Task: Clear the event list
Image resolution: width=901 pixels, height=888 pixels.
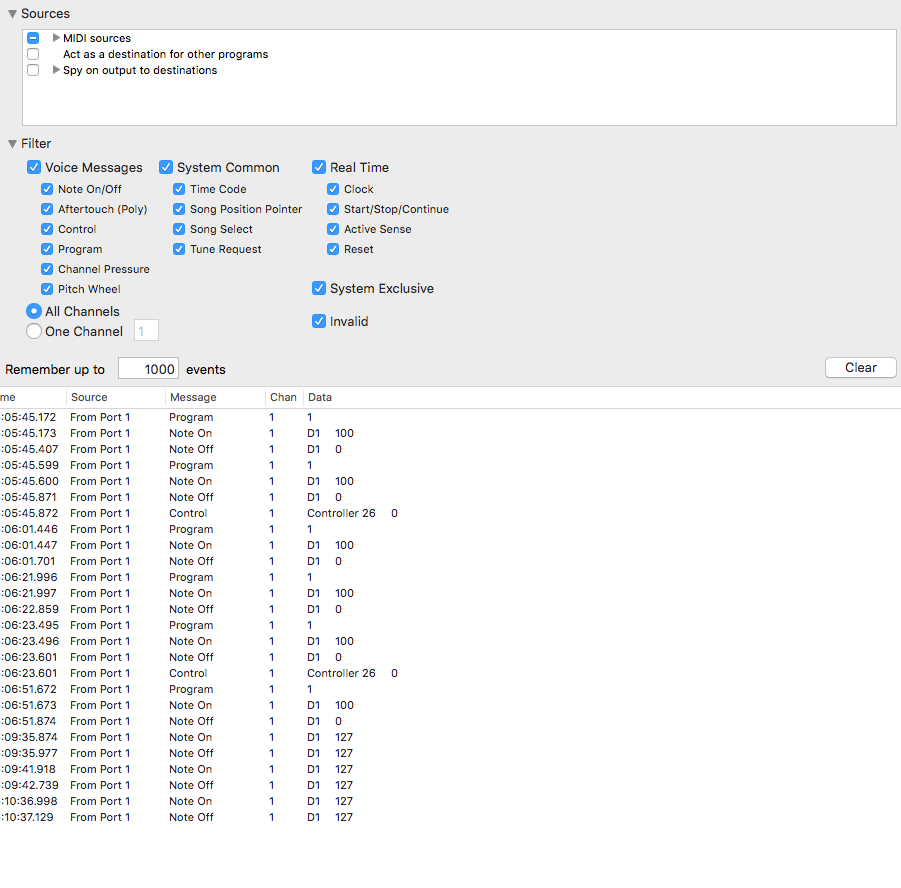Action: pyautogui.click(x=860, y=368)
